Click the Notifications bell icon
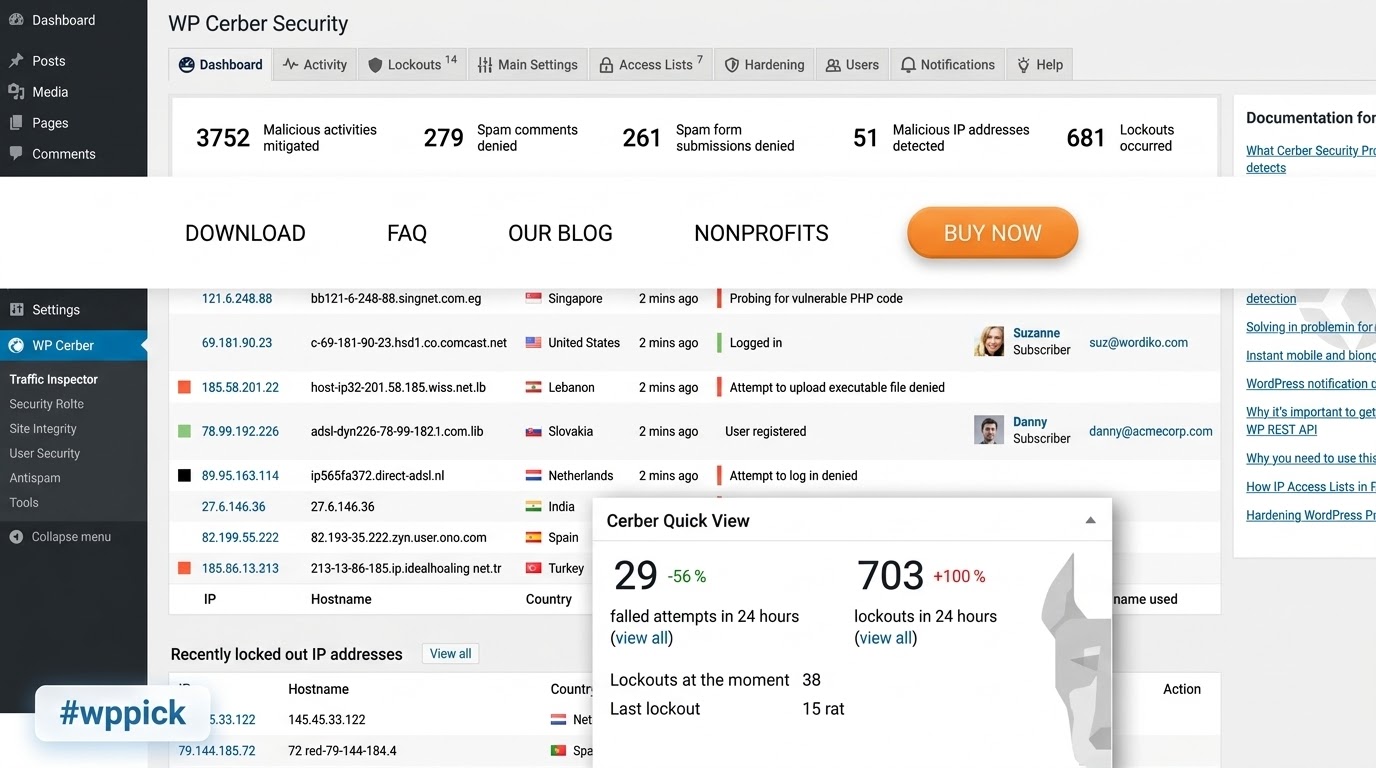This screenshot has width=1376, height=768. 908,65
